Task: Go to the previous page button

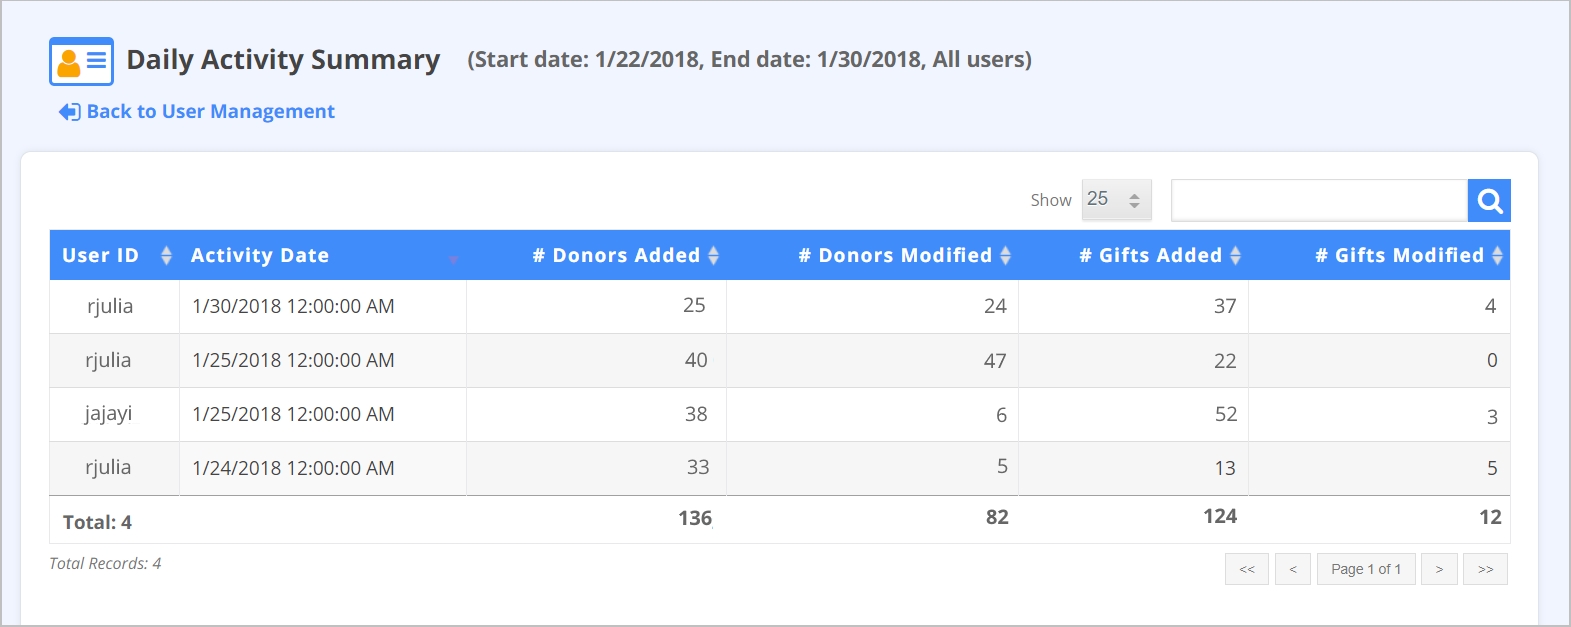Action: [x=1293, y=569]
